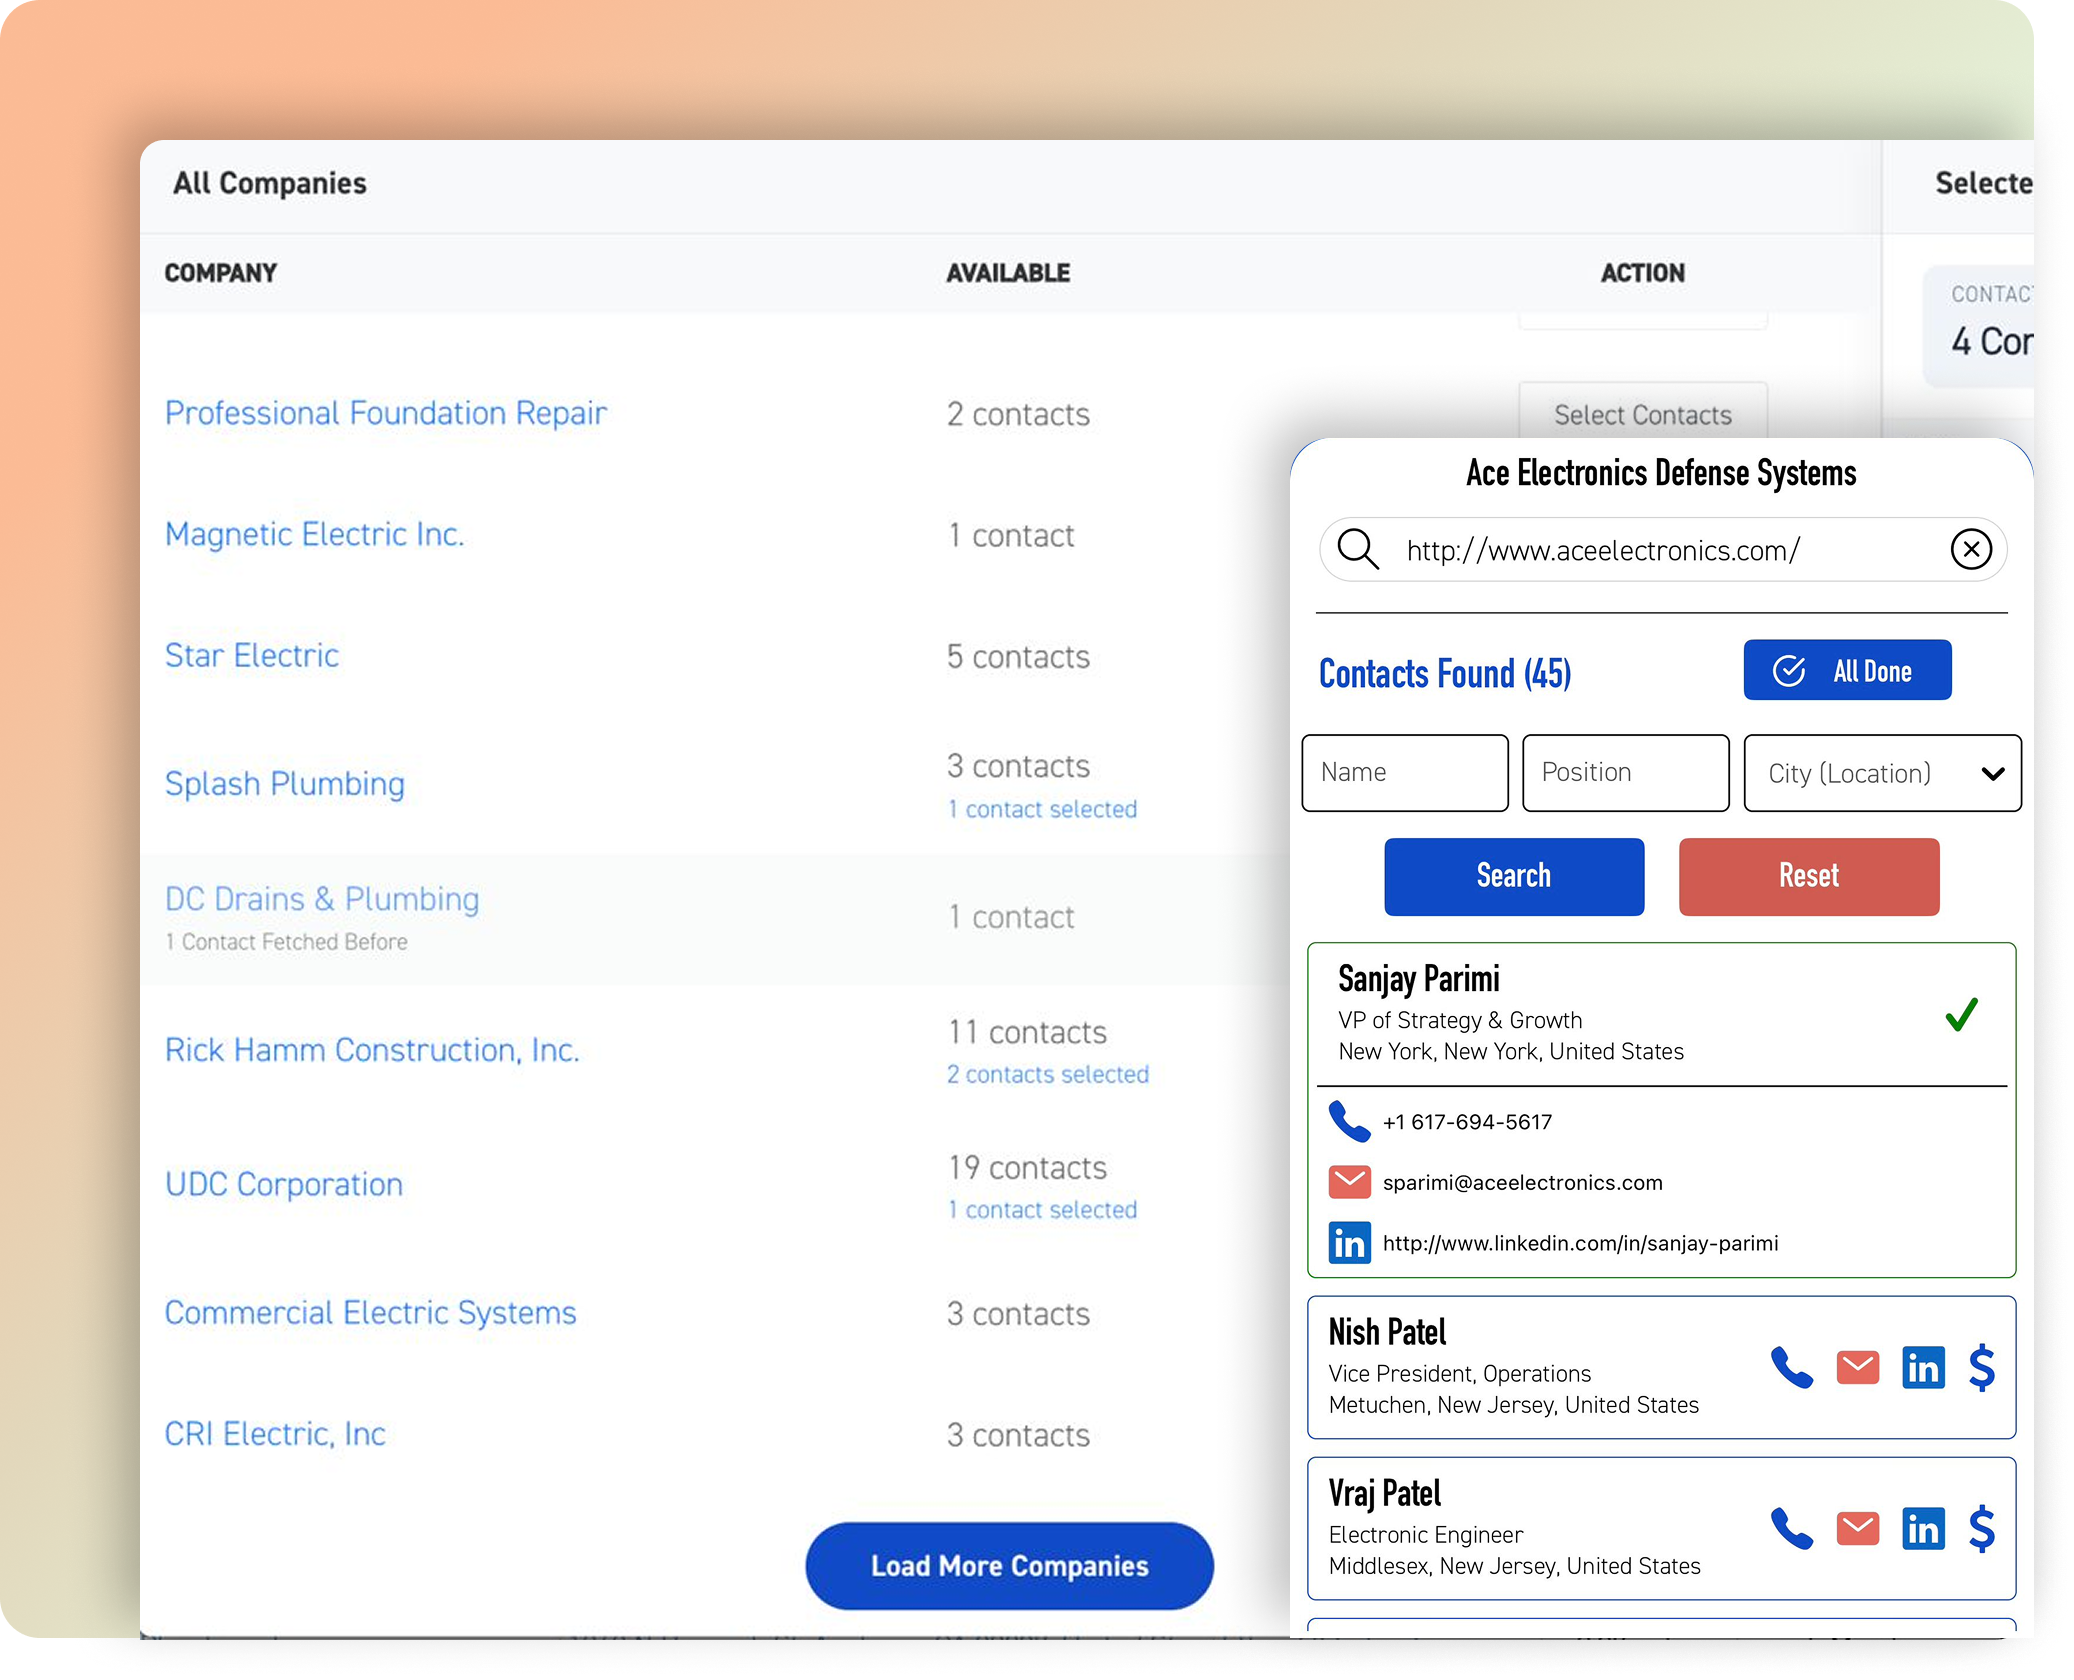Click the red Reset button
2074x1680 pixels.
[1808, 876]
